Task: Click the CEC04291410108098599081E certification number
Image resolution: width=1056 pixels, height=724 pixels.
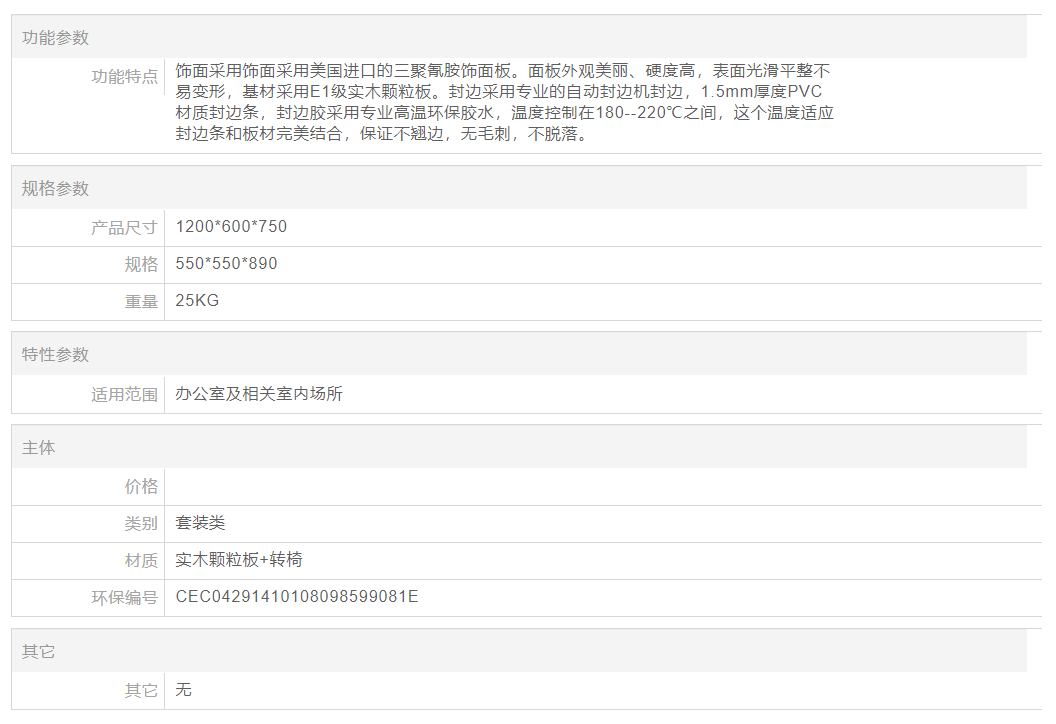Action: (297, 598)
